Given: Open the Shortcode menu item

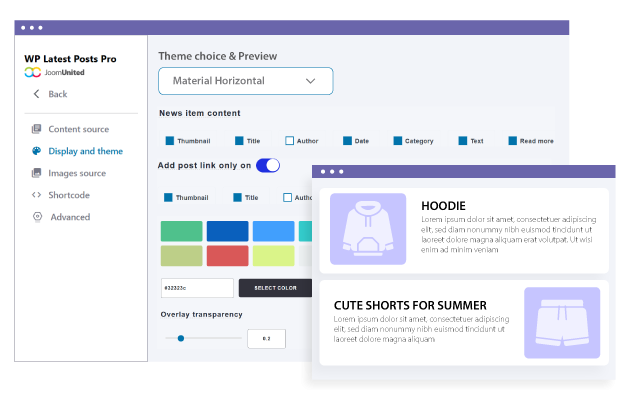Looking at the screenshot, I should (69, 195).
